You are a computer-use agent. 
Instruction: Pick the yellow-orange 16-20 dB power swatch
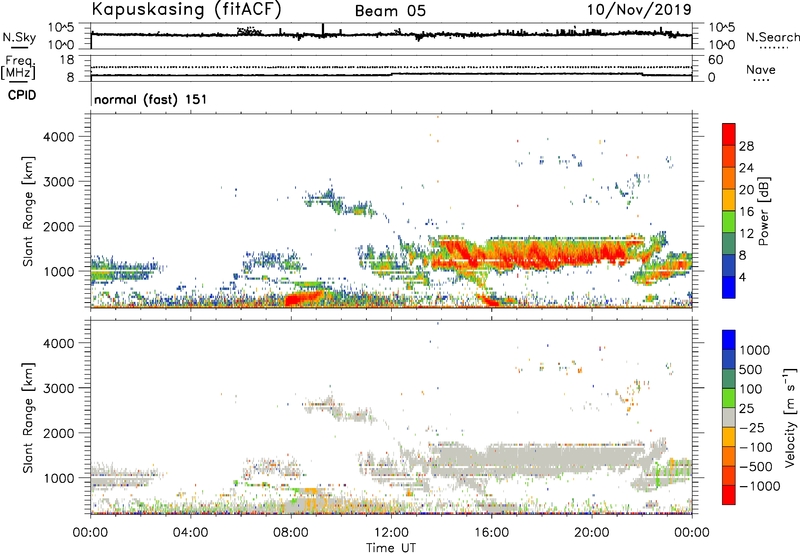pyautogui.click(x=729, y=199)
